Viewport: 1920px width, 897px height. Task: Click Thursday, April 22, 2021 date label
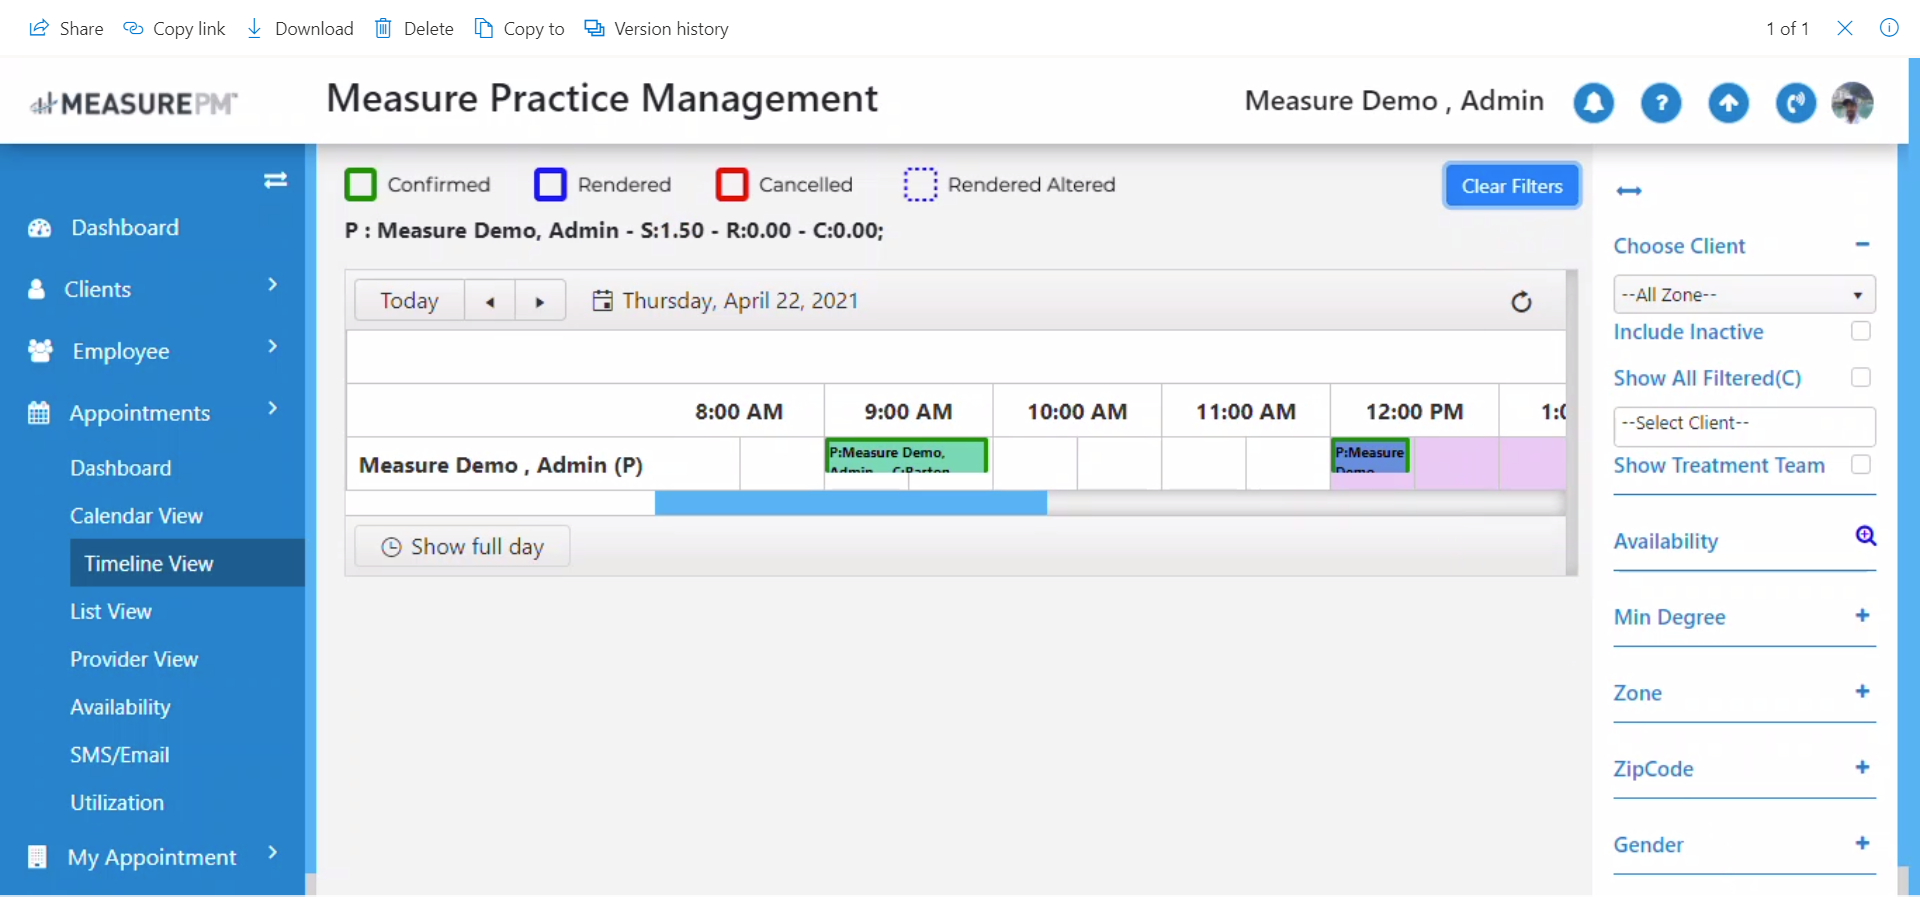pos(740,301)
